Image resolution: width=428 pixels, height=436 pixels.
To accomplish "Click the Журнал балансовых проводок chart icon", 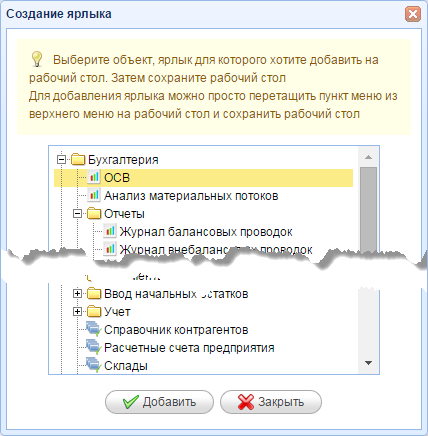I will pos(110,231).
